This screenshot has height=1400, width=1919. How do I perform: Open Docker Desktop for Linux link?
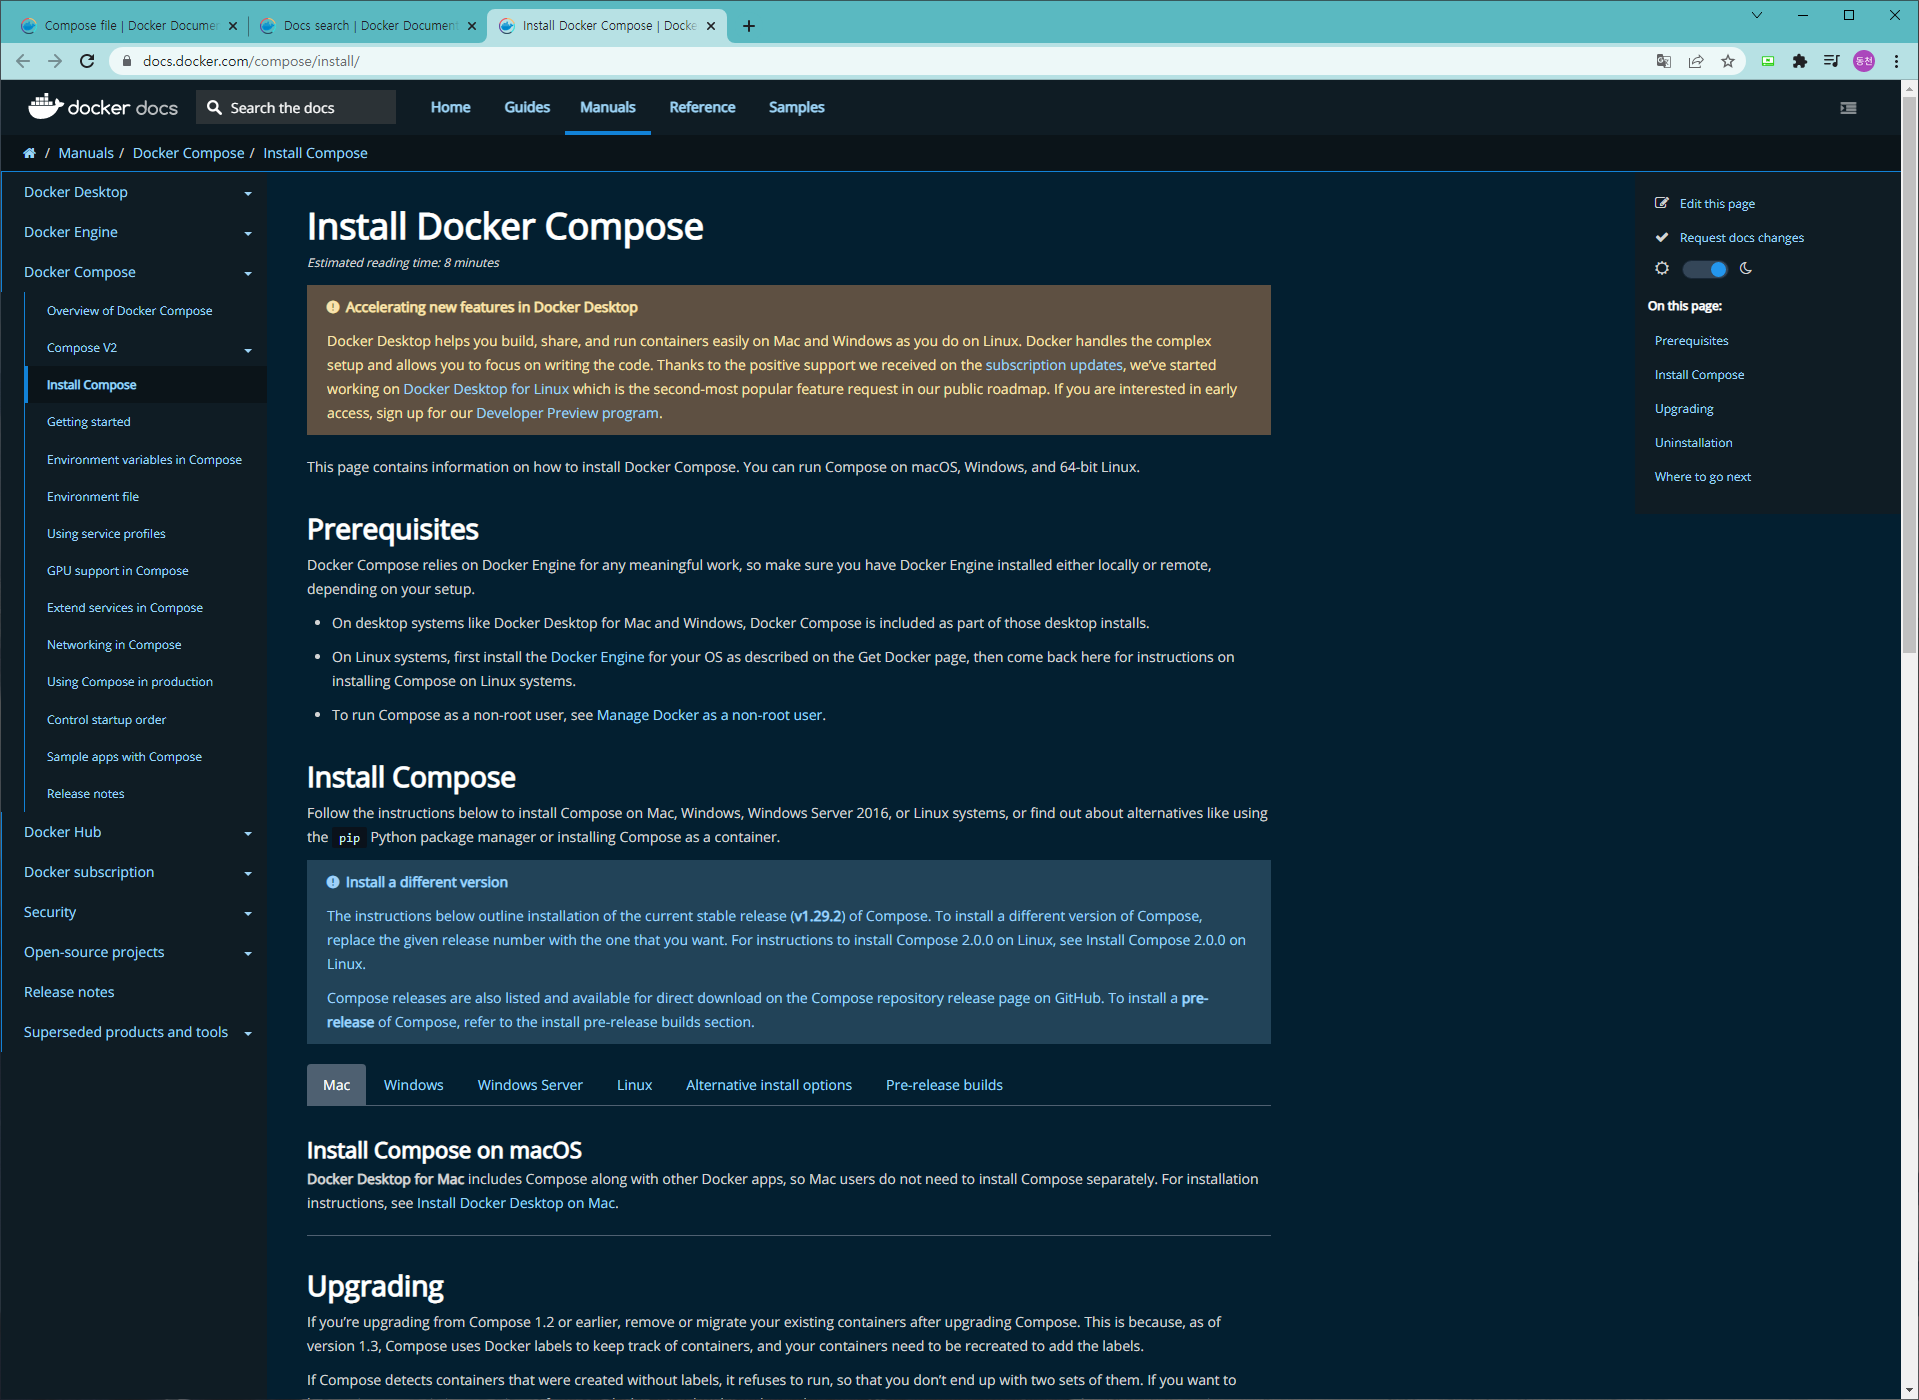tap(486, 389)
